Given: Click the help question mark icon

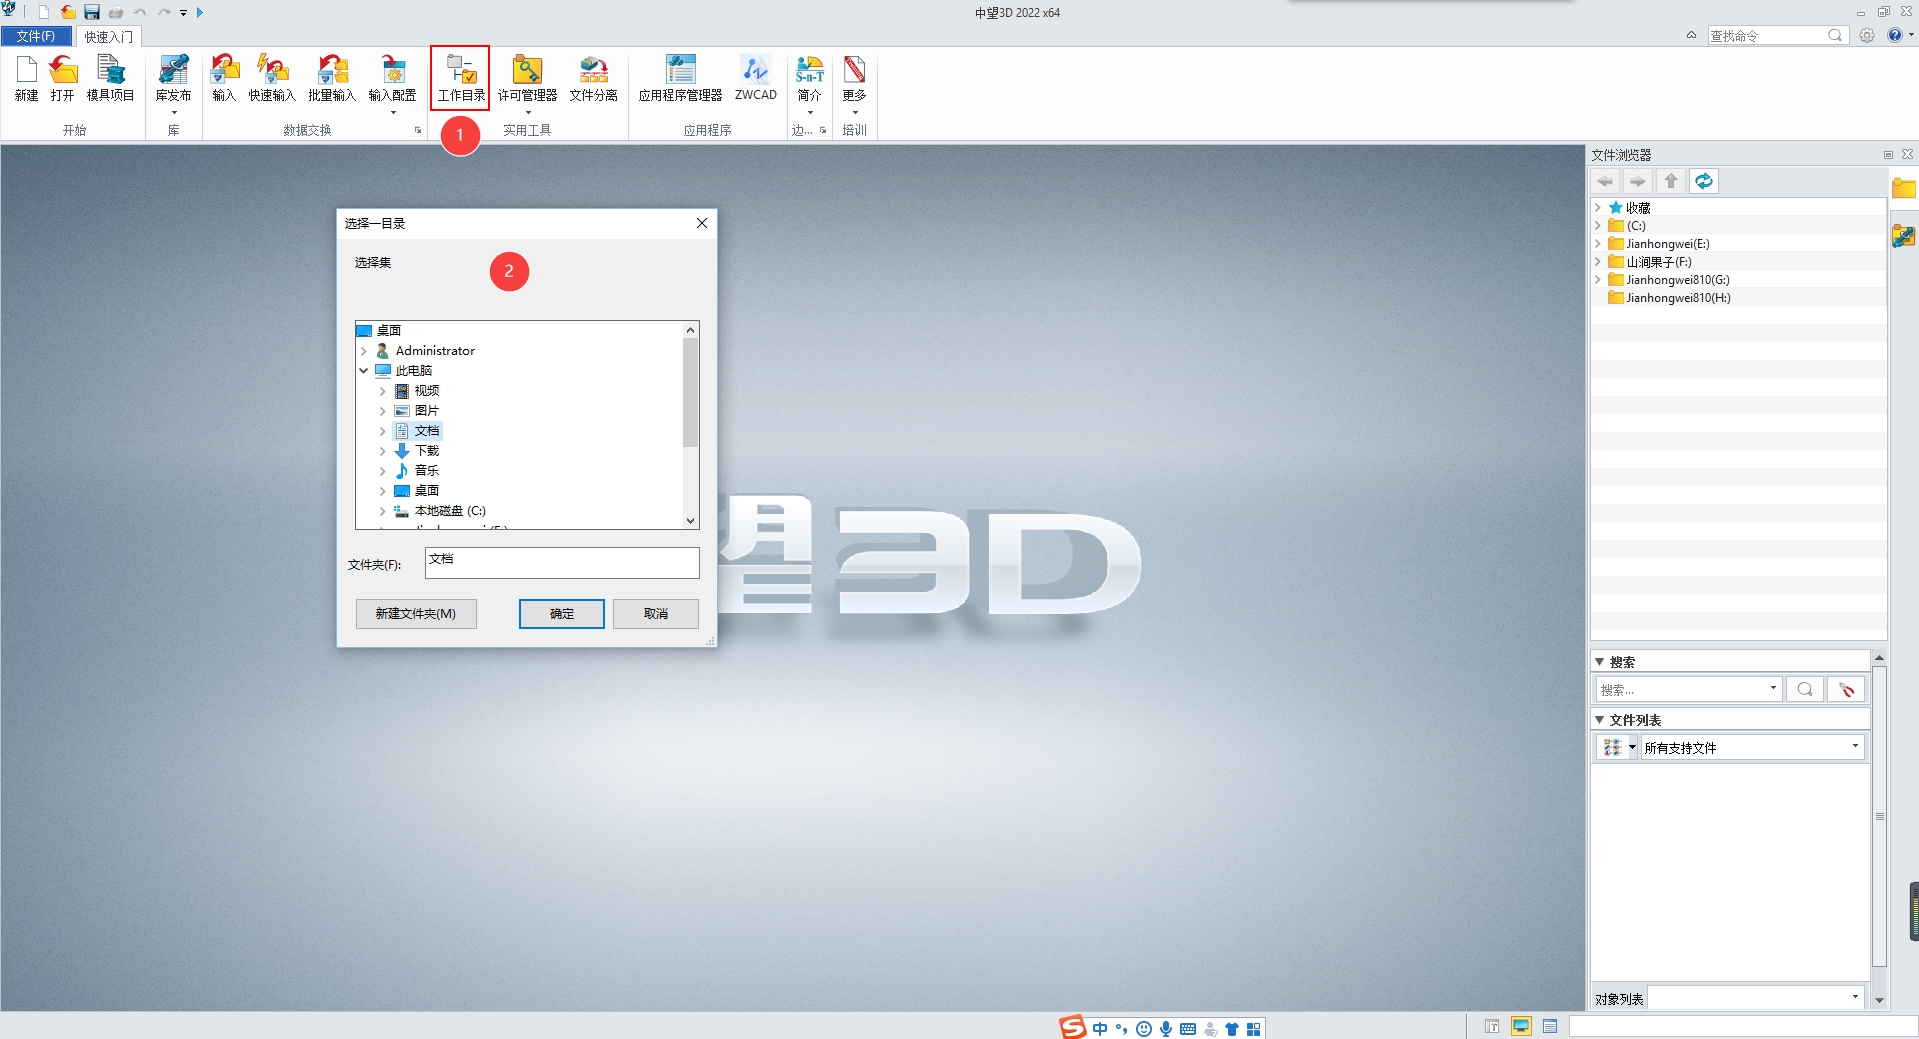Looking at the screenshot, I should [x=1895, y=35].
